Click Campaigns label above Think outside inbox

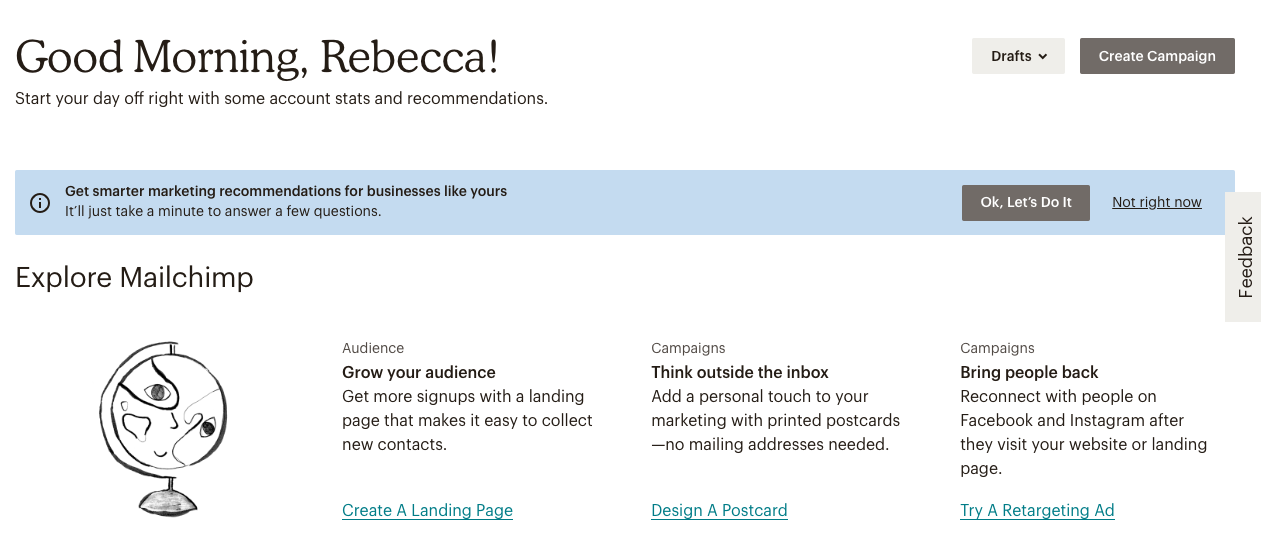pyautogui.click(x=688, y=348)
